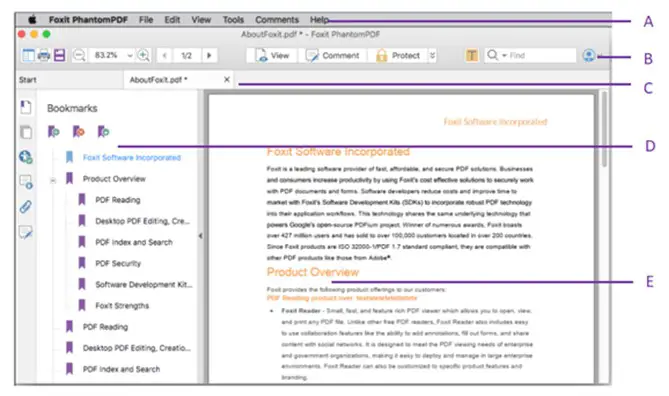
Task: Close the AboutFoxit.pdf tab
Action: [x=227, y=79]
